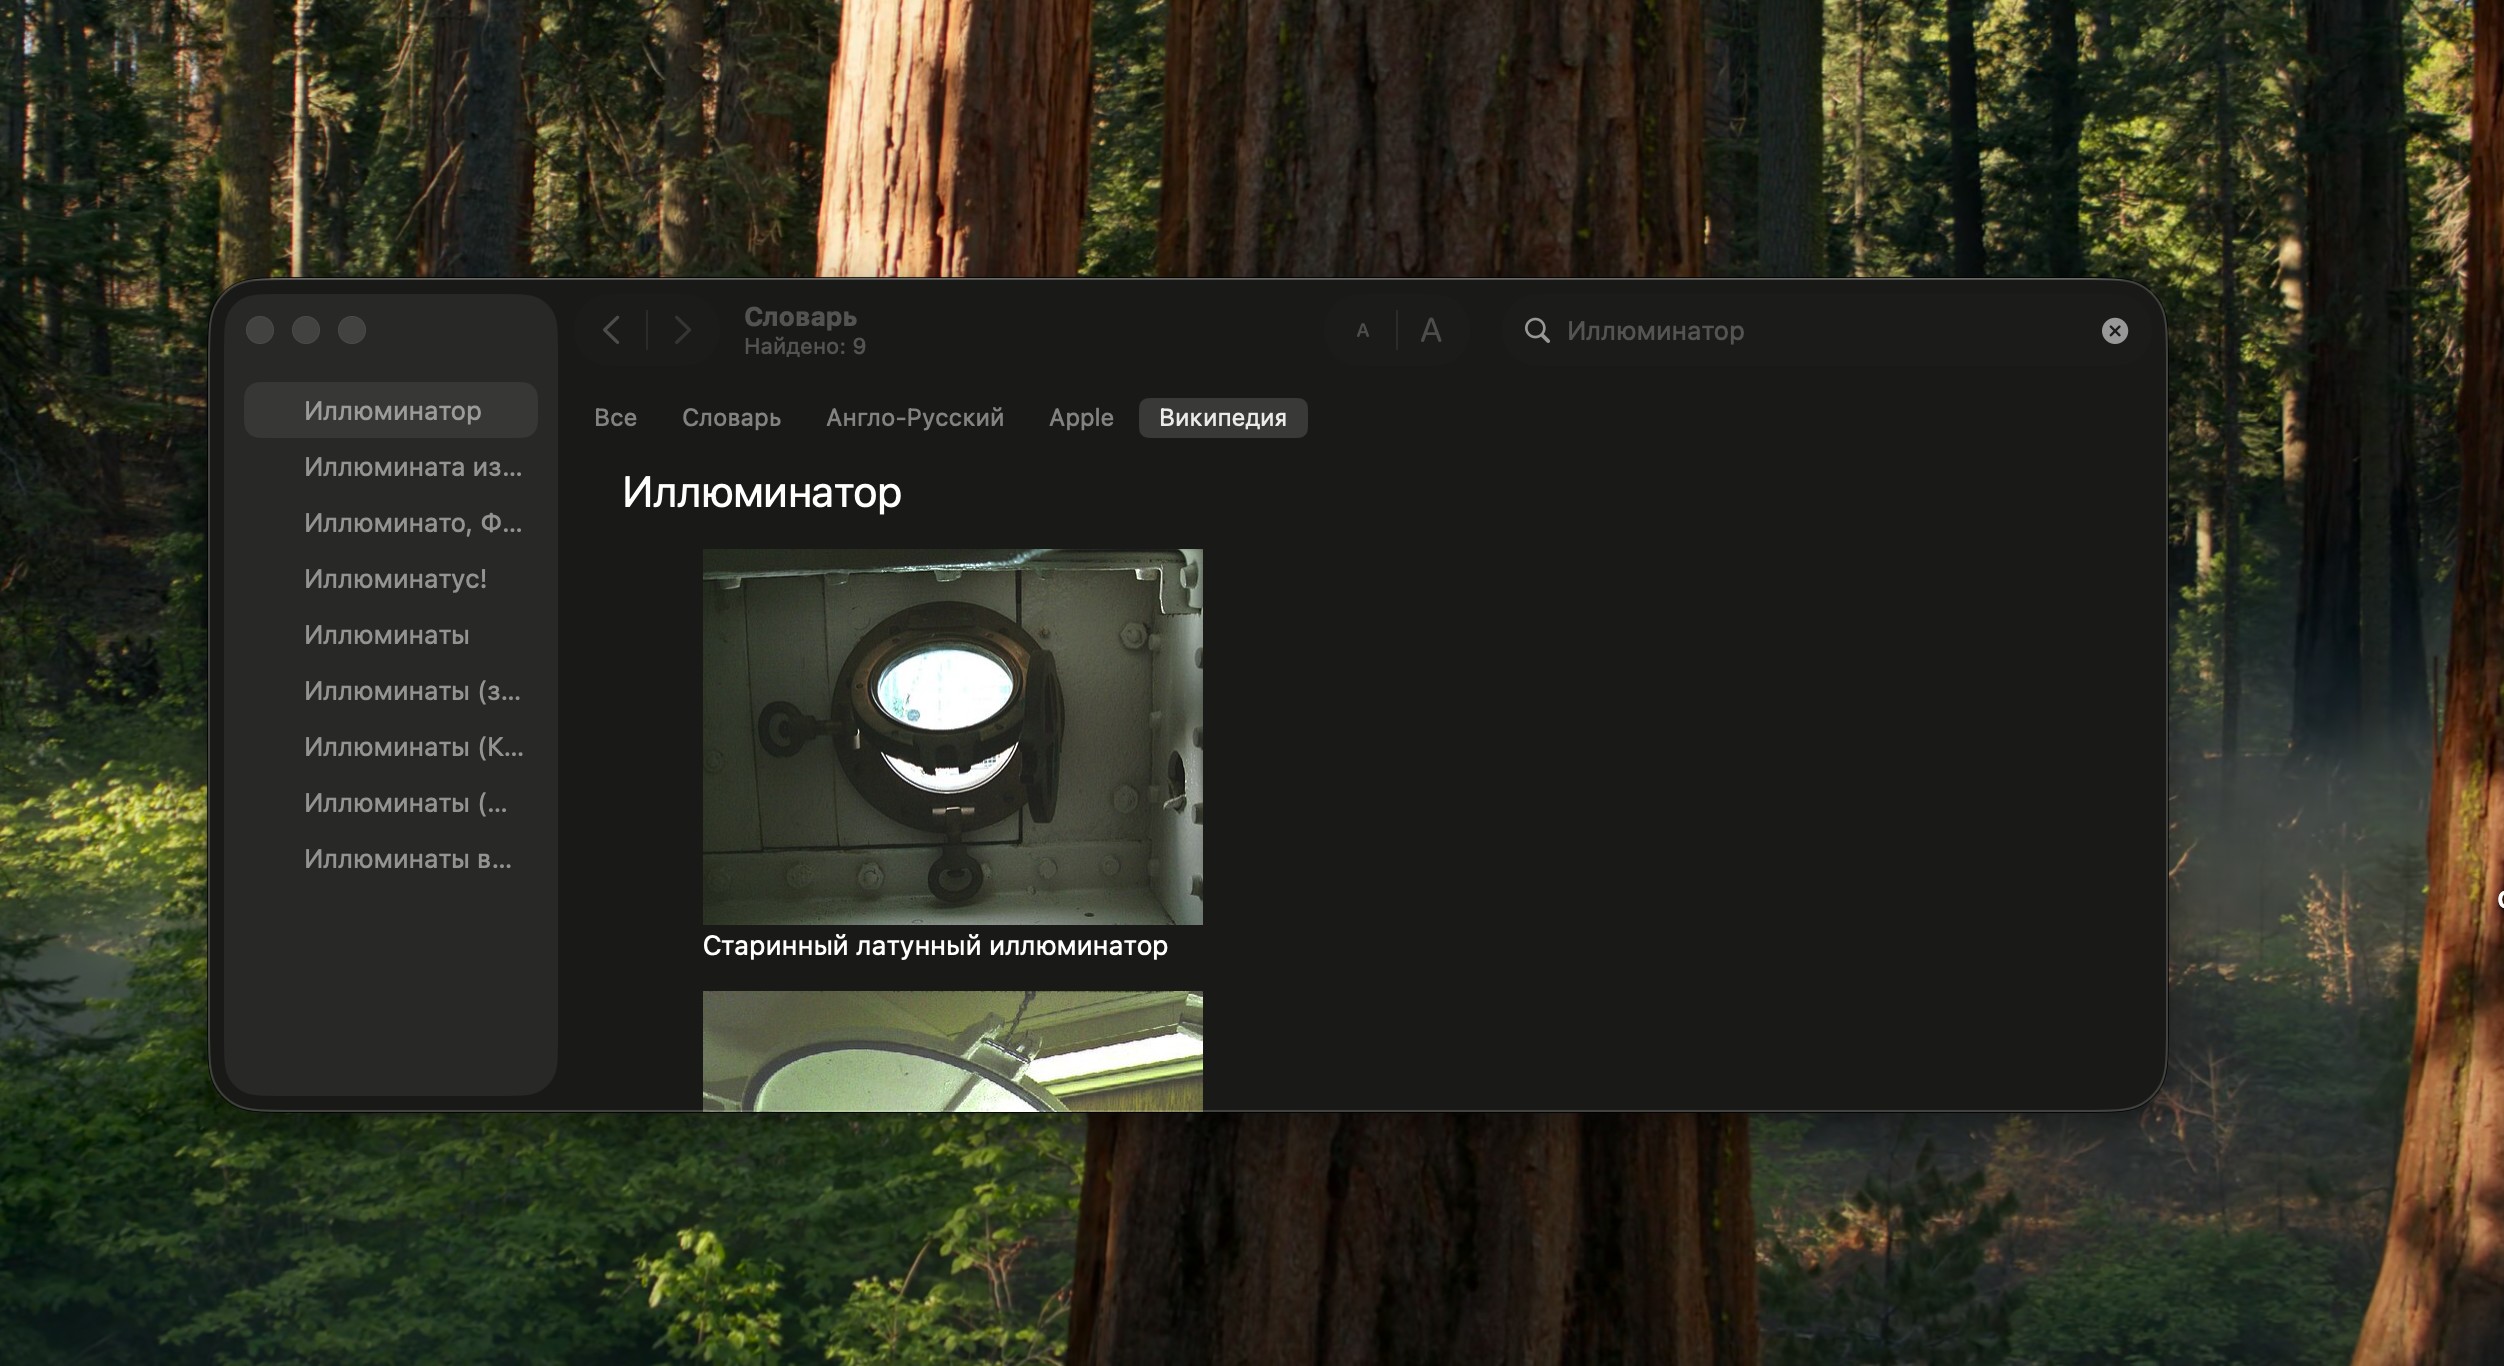Select Иллюминатор in the results sidebar
This screenshot has width=2504, height=1366.
tap(392, 411)
